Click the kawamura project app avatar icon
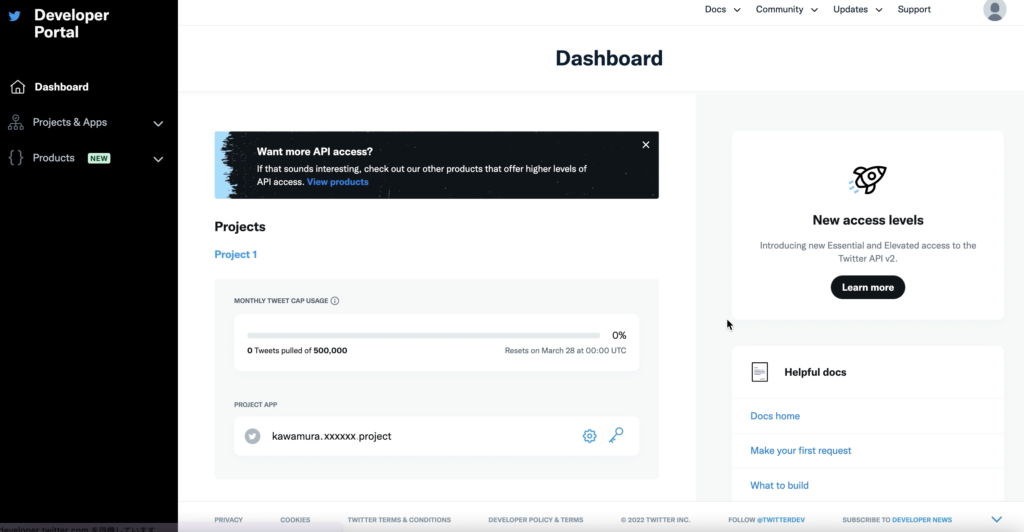Screen dimensions: 1024x532 coord(253,436)
